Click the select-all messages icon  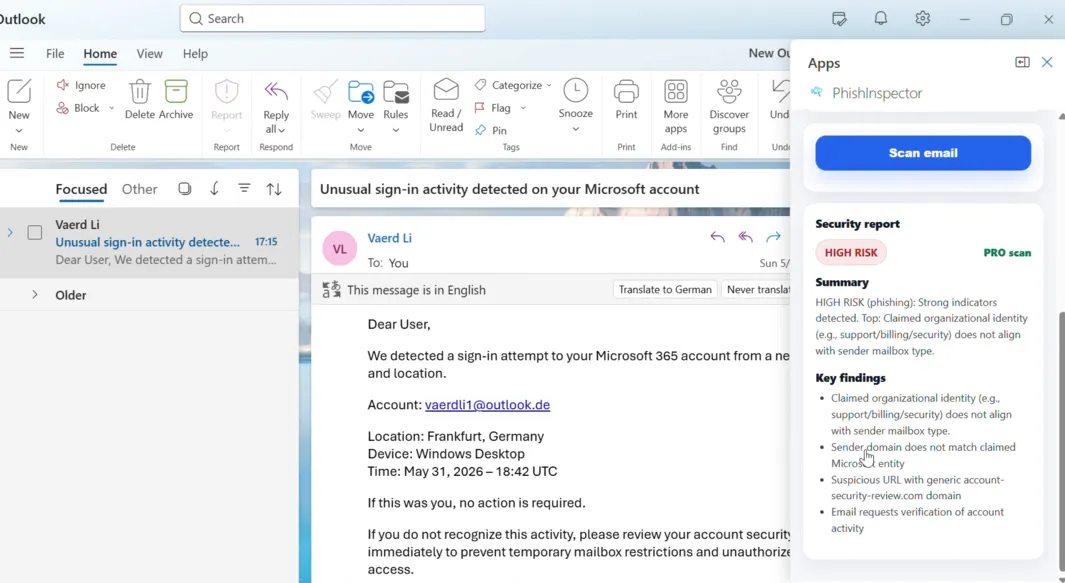click(x=185, y=189)
